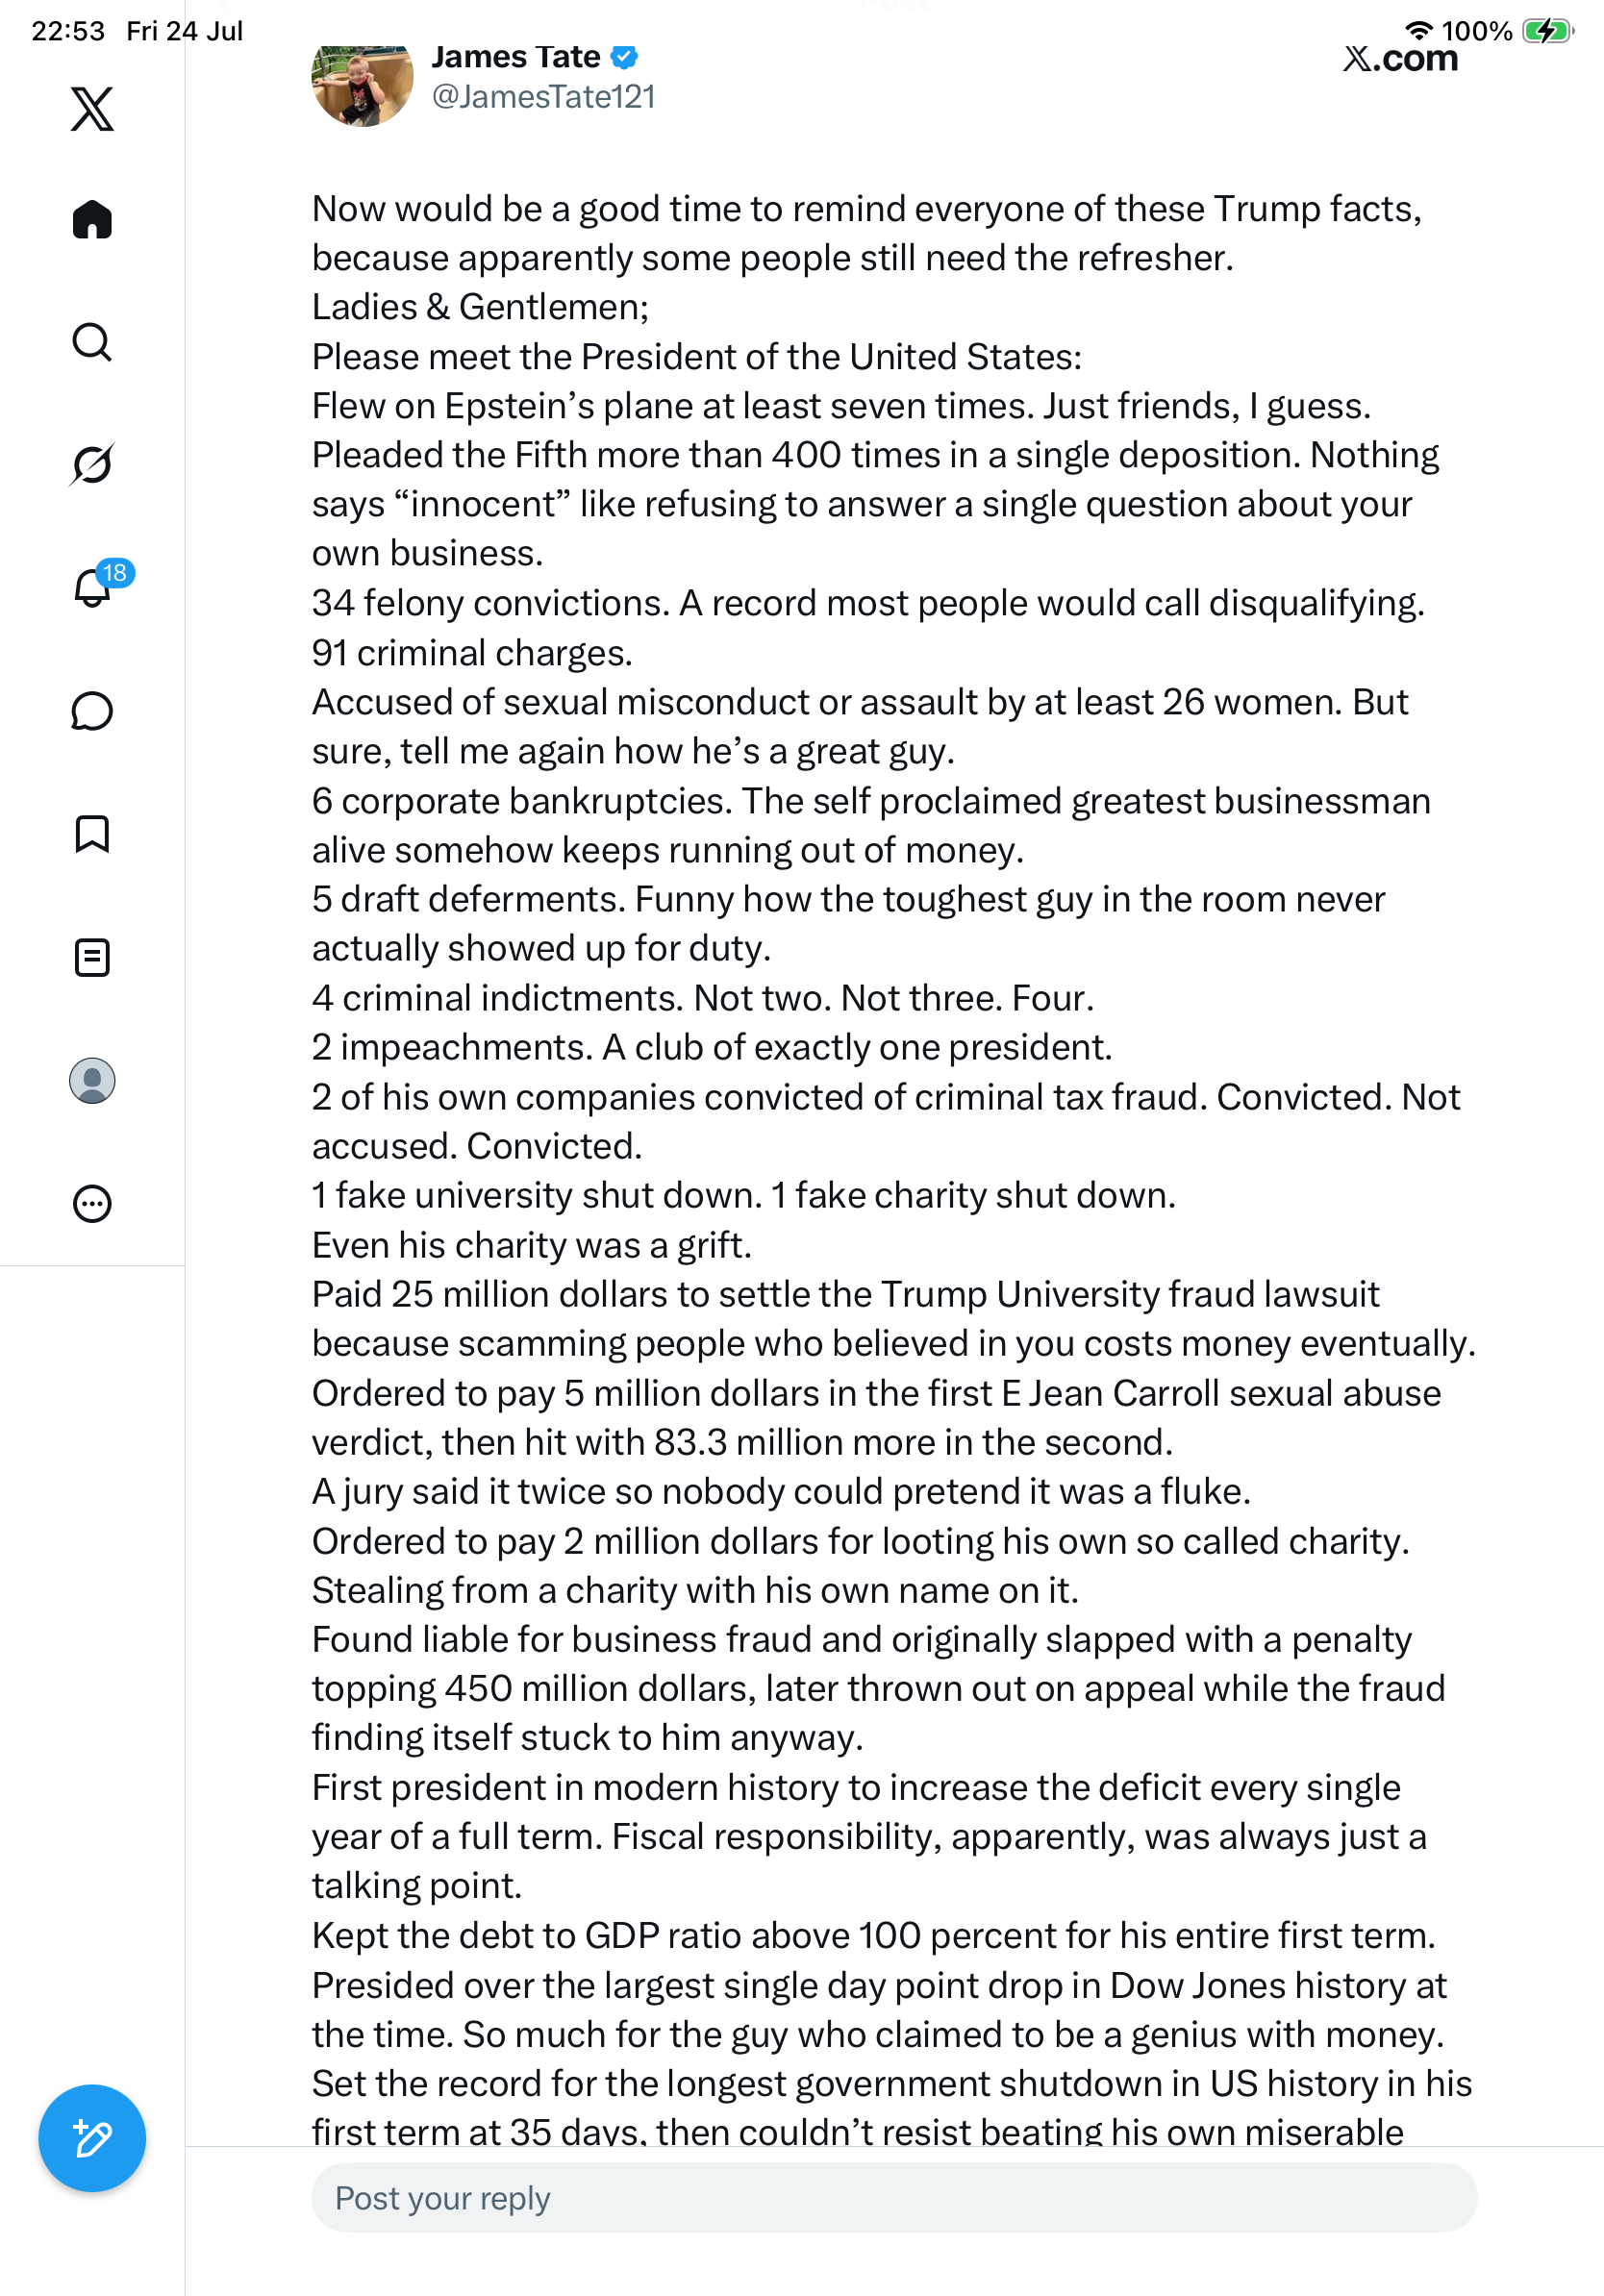Screen dimensions: 1604x2296
Task: Open the Bookmarks icon
Action: [x=92, y=834]
